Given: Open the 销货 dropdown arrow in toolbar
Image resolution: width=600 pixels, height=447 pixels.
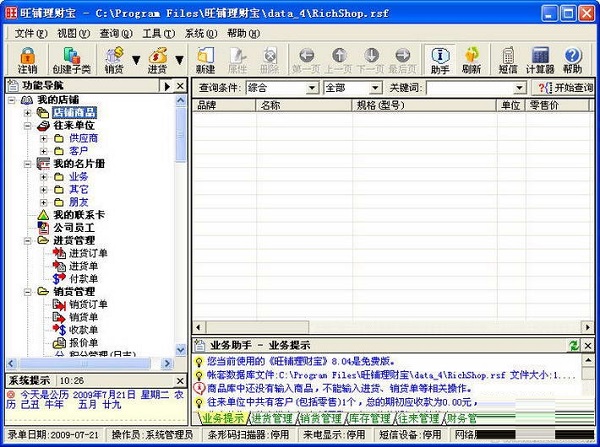Looking at the screenshot, I should (136, 60).
